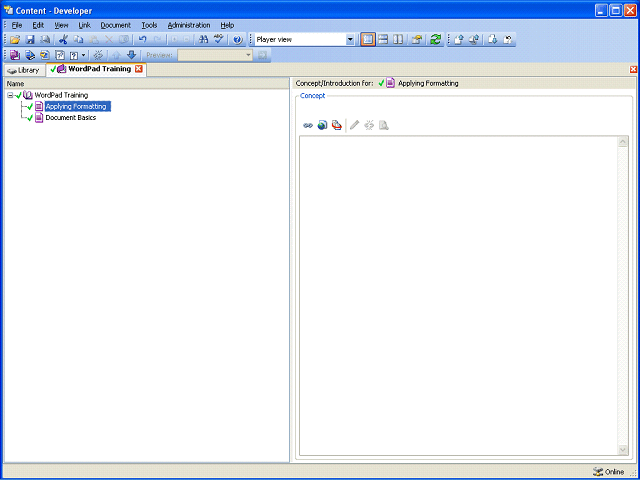Click the Concept pane scrollbar up arrow
The height and width of the screenshot is (480, 640).
coord(623,142)
